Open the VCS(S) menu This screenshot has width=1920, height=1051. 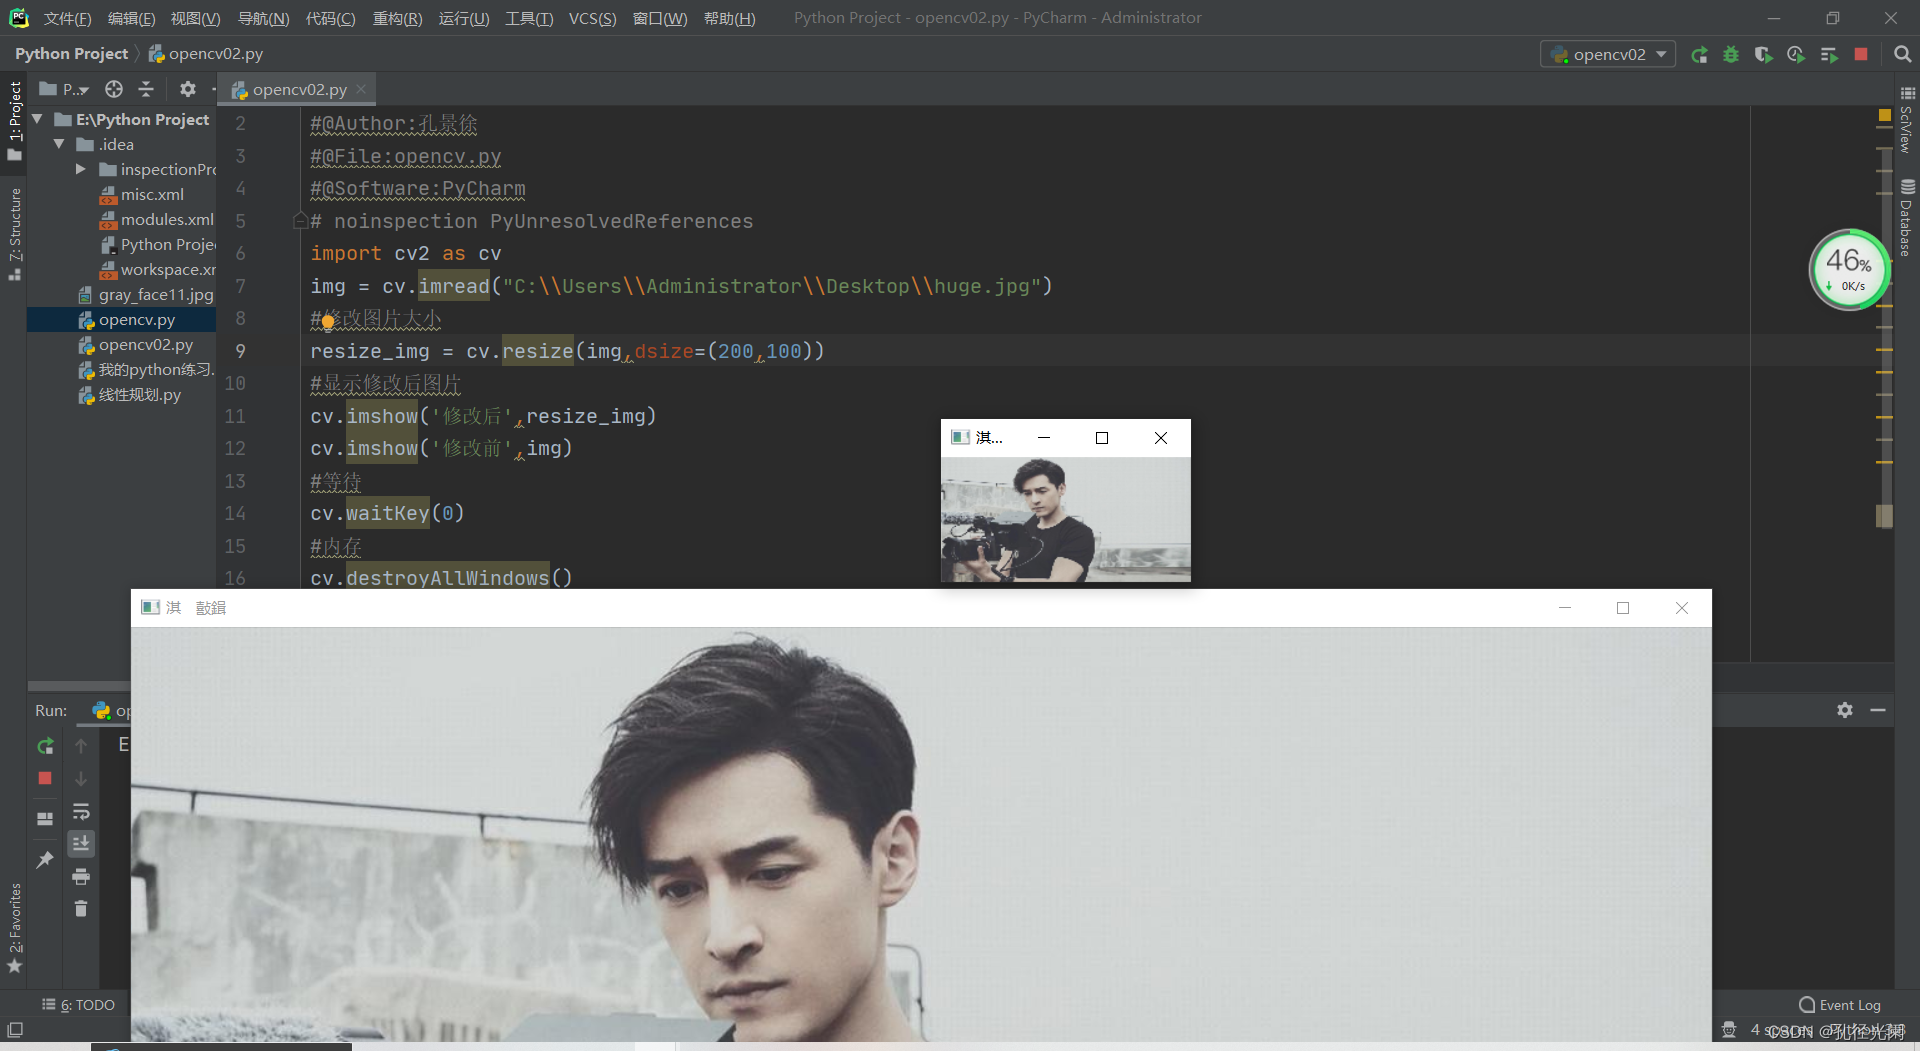tap(592, 18)
